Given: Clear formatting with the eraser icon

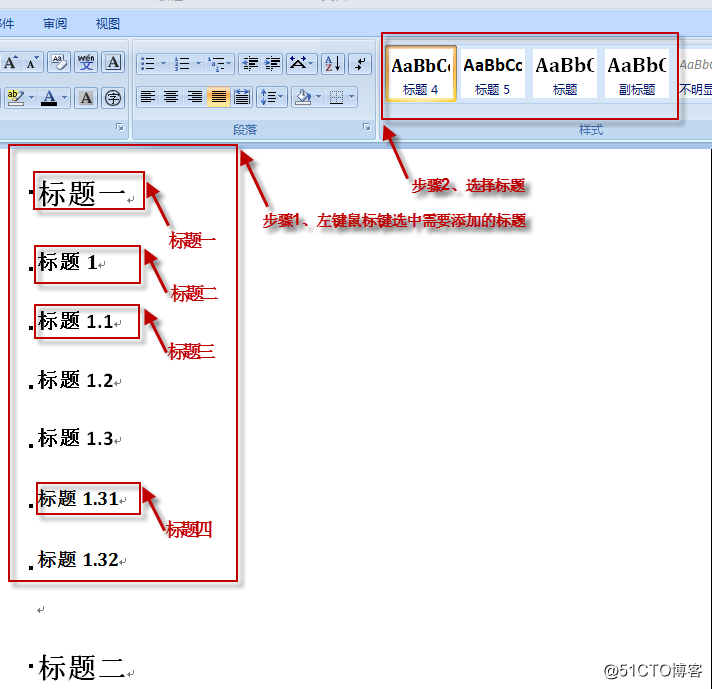Looking at the screenshot, I should click(x=59, y=63).
